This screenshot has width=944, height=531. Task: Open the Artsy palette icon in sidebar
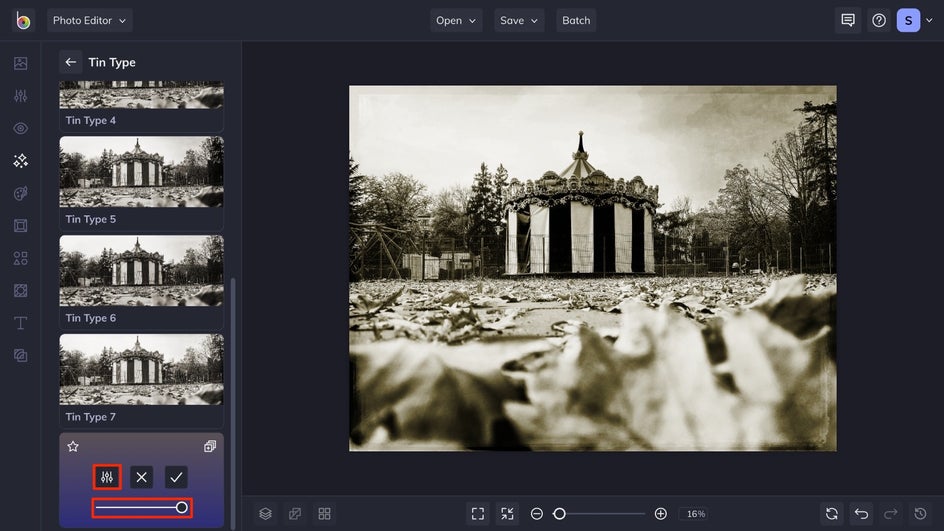click(20, 193)
